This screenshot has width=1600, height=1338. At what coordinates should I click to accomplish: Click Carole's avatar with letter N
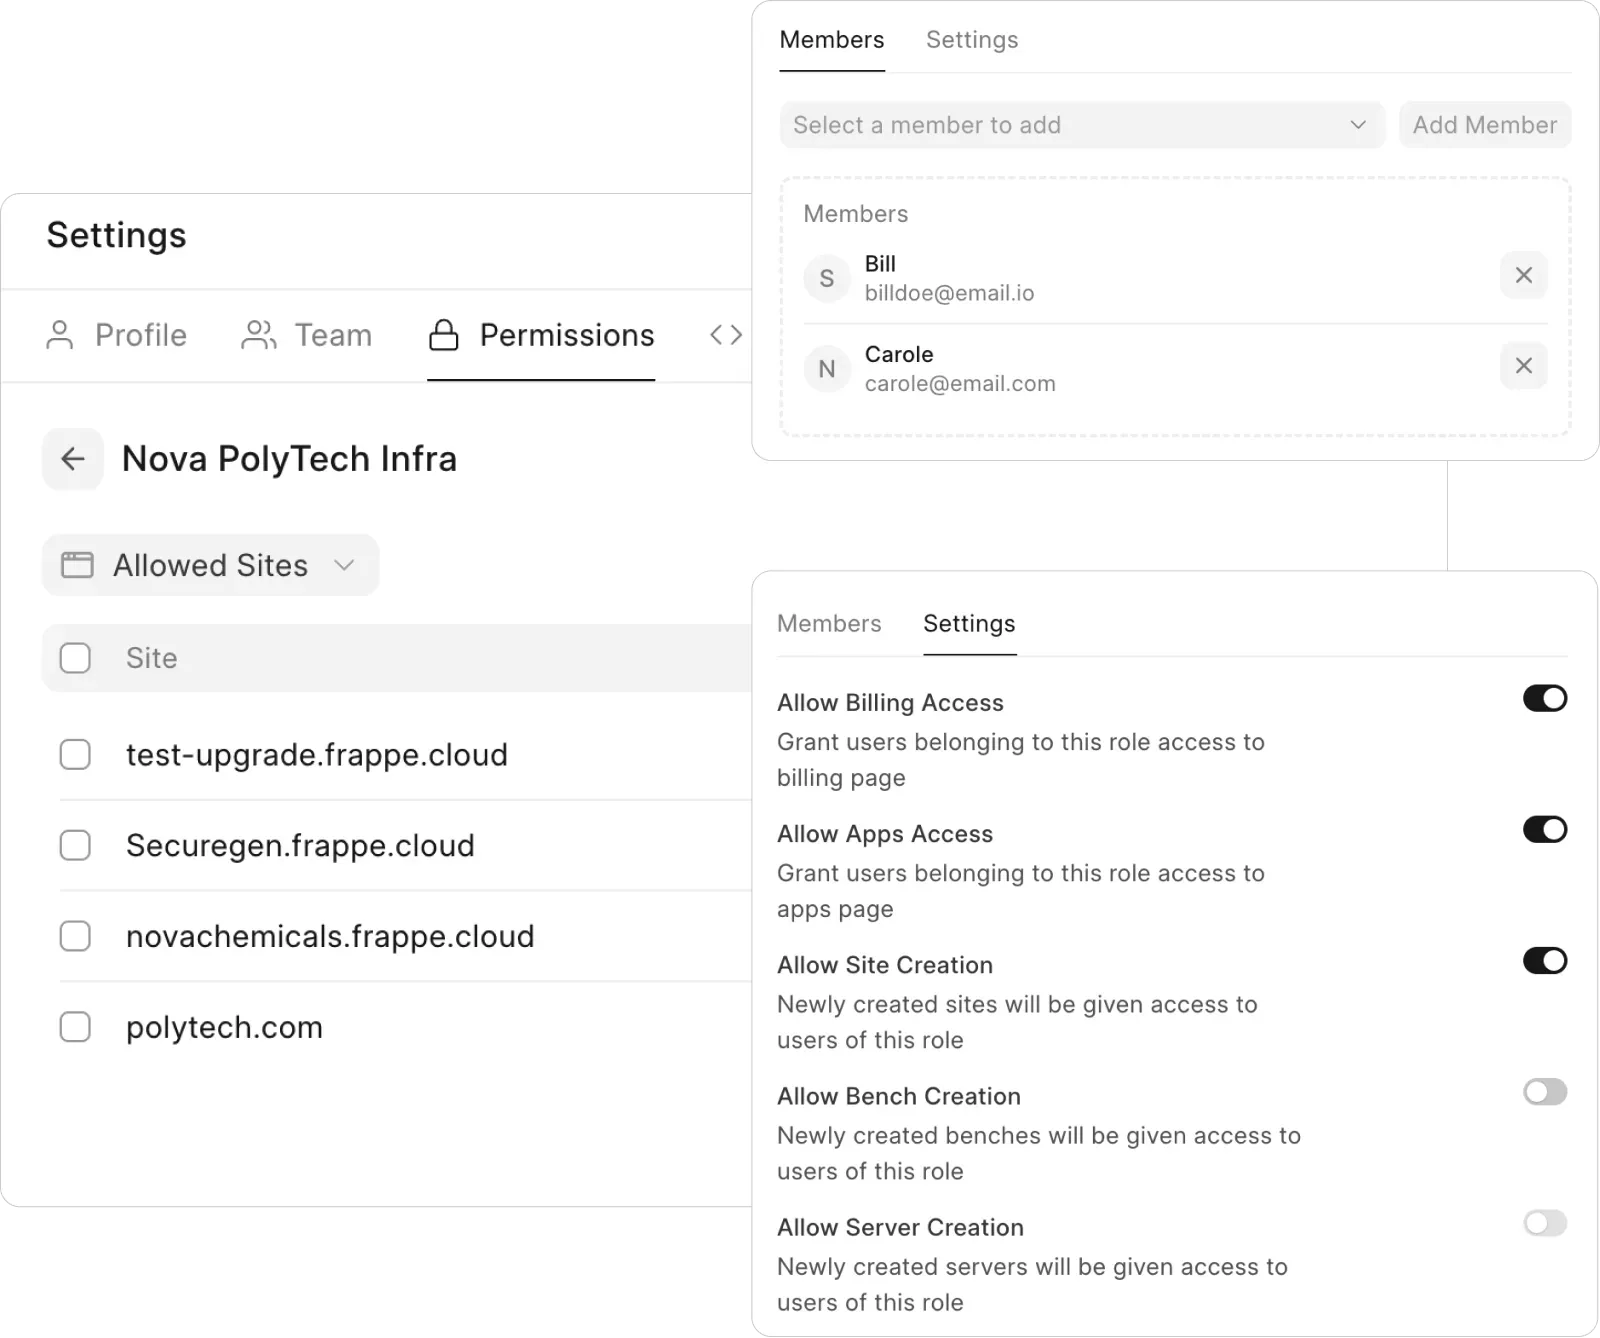pyautogui.click(x=827, y=369)
